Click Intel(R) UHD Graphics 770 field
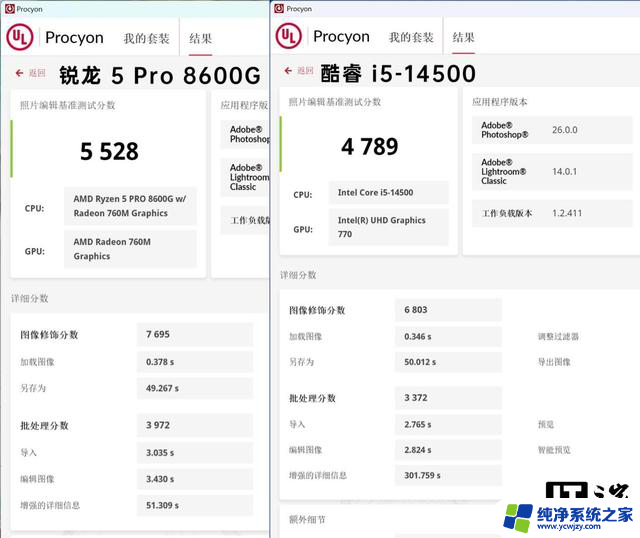The width and height of the screenshot is (640, 538). [x=389, y=227]
